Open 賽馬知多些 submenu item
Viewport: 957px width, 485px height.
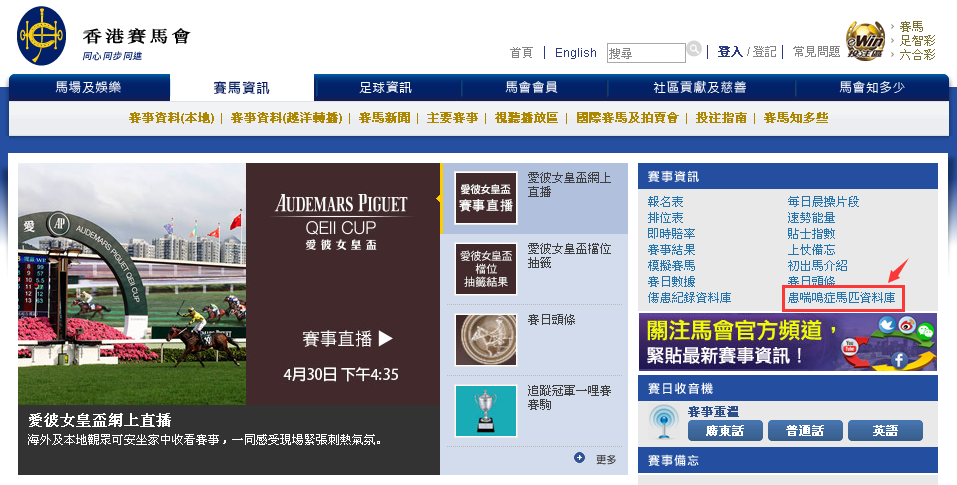(796, 118)
